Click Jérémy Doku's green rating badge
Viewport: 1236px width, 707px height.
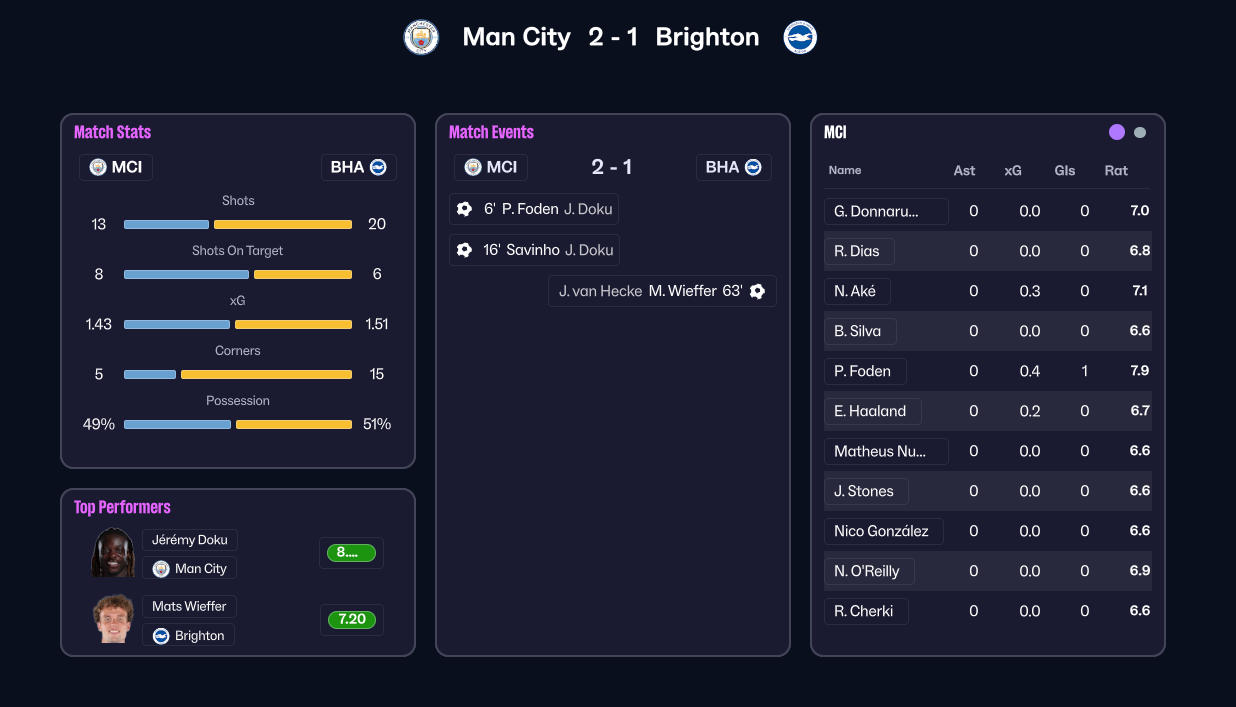pos(350,553)
